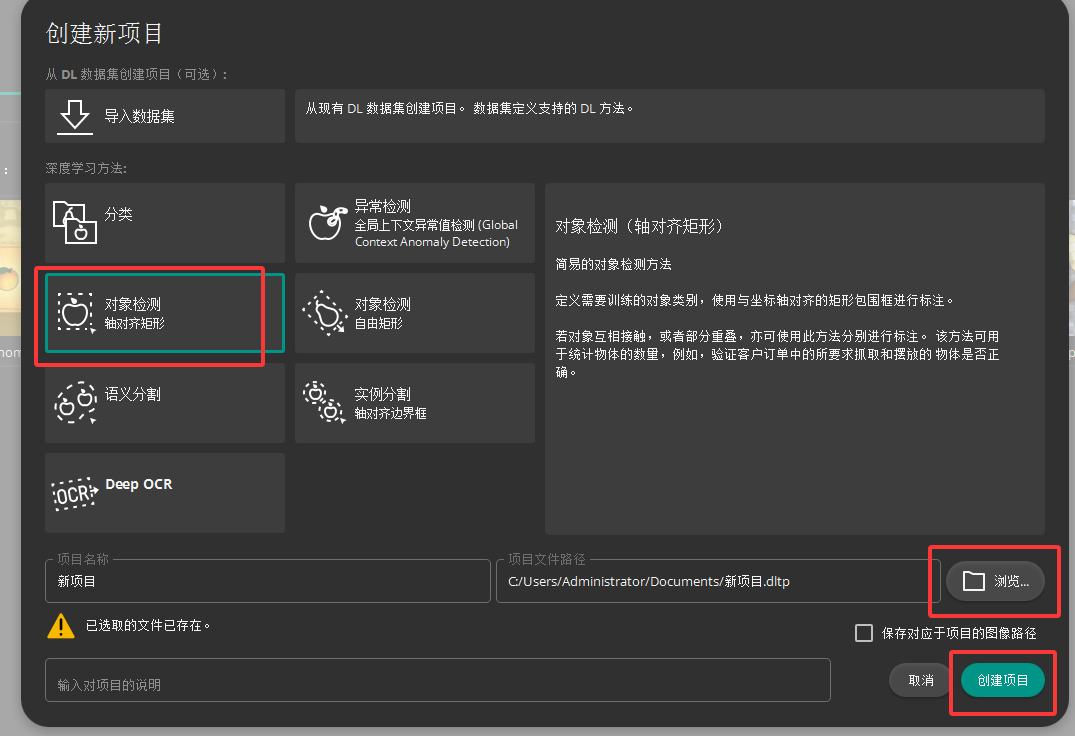This screenshot has width=1075, height=736.
Task: Click the anomaly detection apple icon
Action: pos(326,222)
